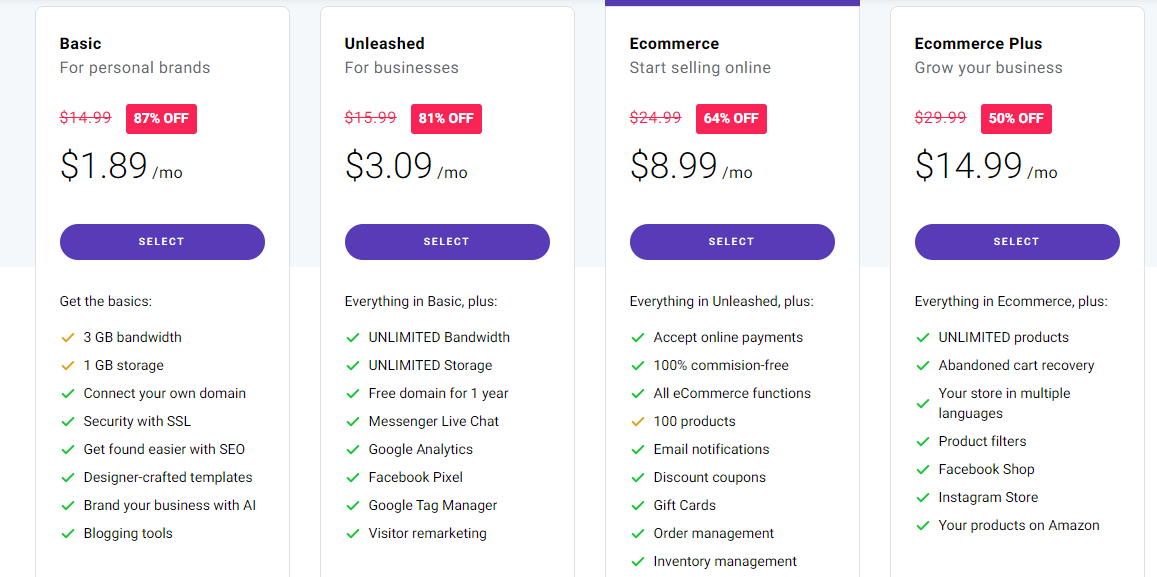Click the $3.09 Unleashed price
Screen dimensions: 1157x577
tap(389, 166)
